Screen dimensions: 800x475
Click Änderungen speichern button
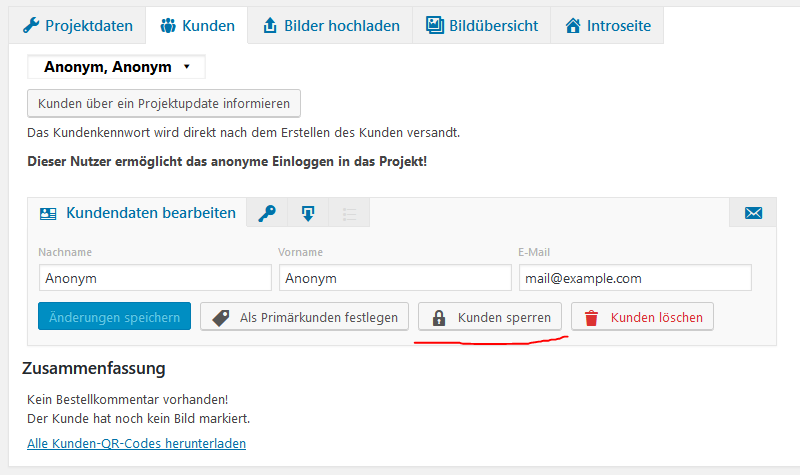click(x=114, y=317)
